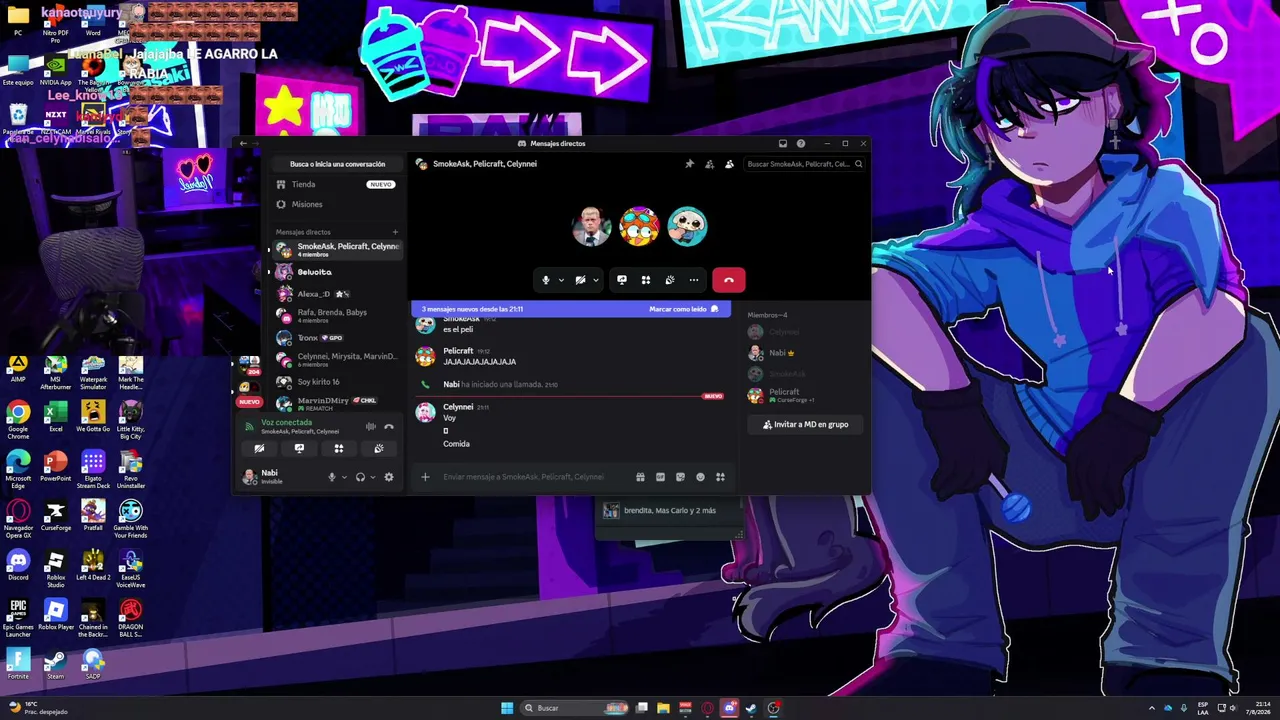Open apps launcher in message bar
This screenshot has height=720, width=1280.
[x=720, y=477]
